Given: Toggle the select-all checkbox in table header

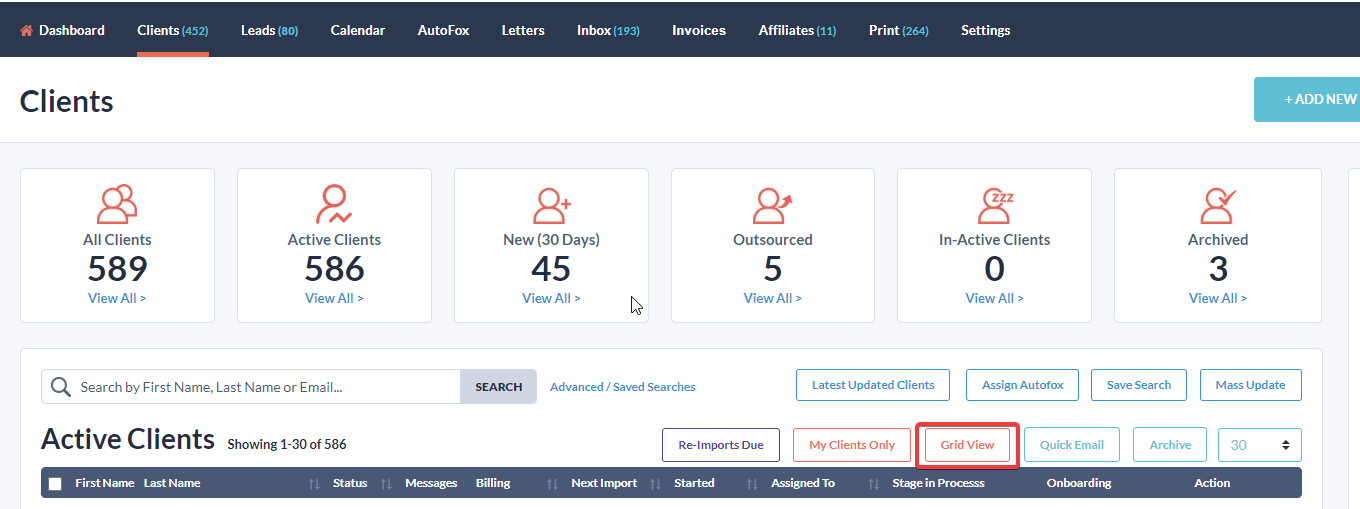Looking at the screenshot, I should (x=55, y=484).
